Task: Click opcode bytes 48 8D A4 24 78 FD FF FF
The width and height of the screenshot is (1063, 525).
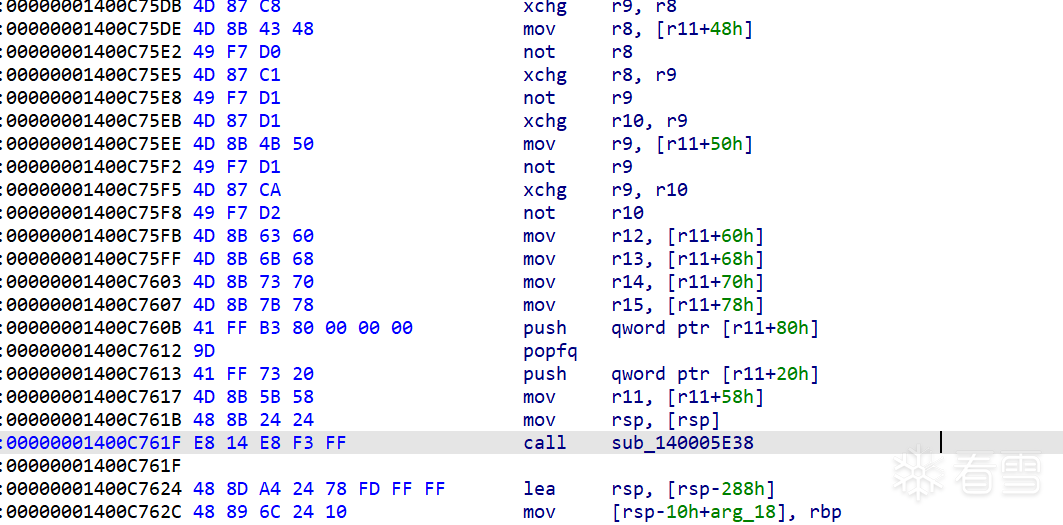Action: click(x=319, y=488)
